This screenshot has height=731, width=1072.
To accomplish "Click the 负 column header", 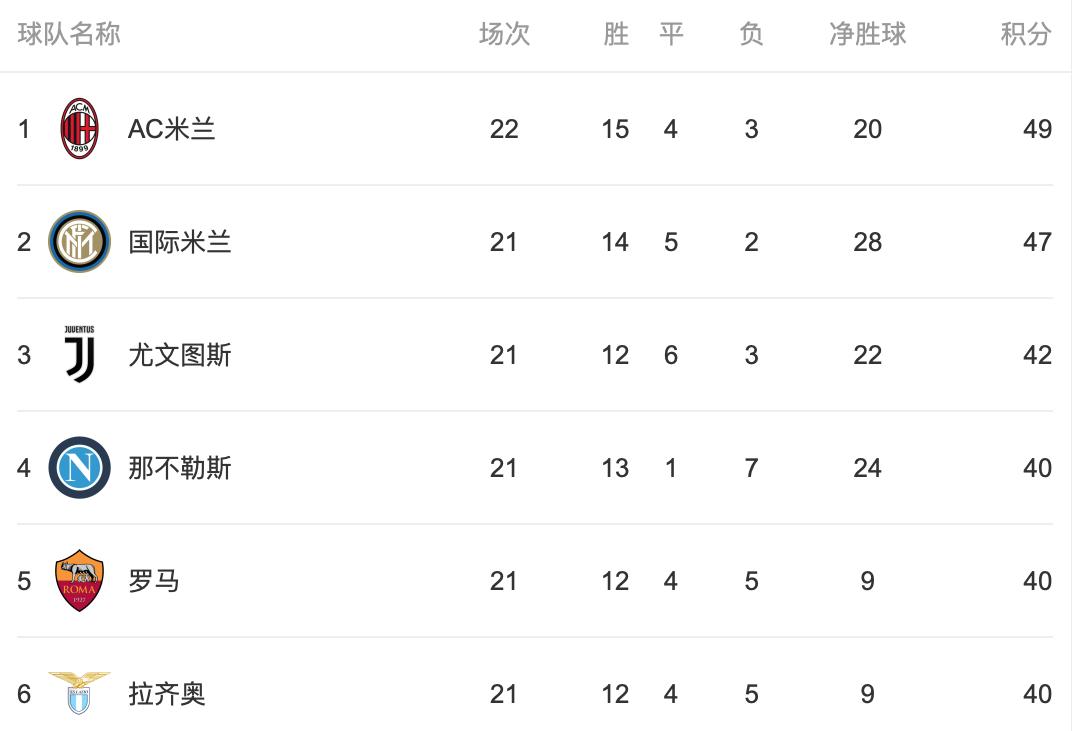I will pyautogui.click(x=751, y=35).
